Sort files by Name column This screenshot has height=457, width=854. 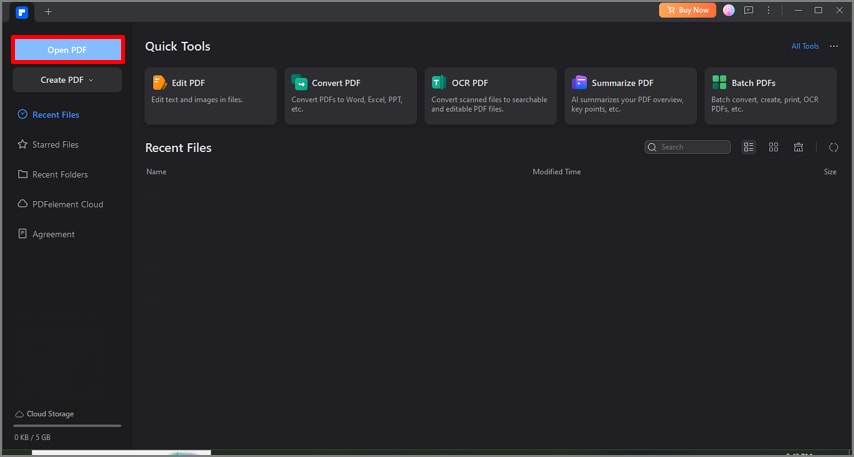(156, 172)
